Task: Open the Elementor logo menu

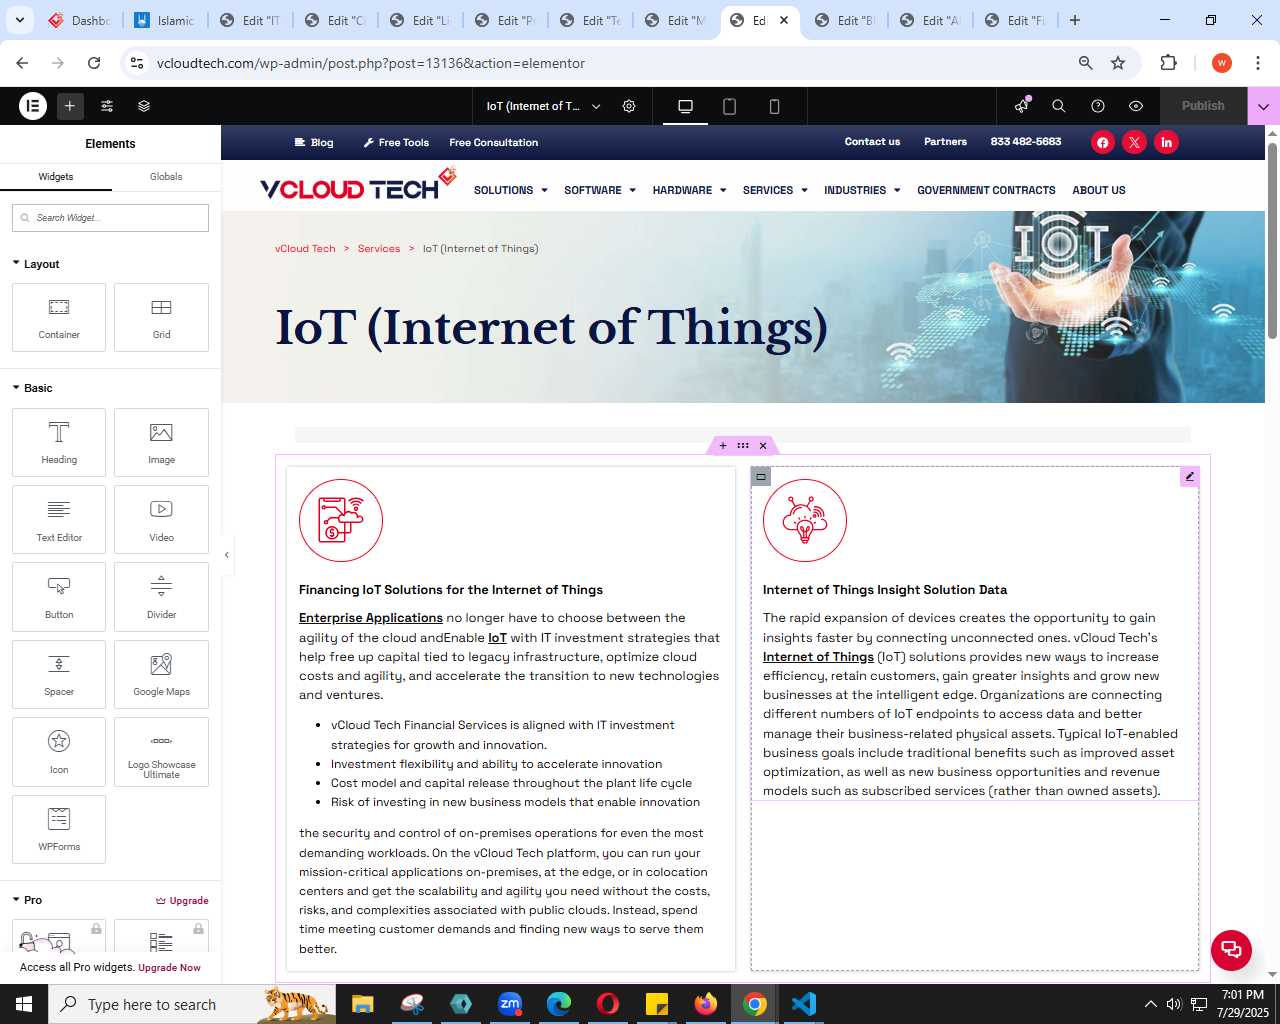Action: pyautogui.click(x=33, y=105)
